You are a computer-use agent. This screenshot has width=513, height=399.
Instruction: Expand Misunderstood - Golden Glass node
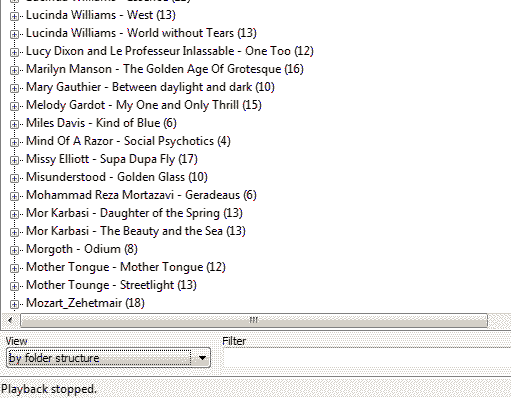(x=14, y=178)
